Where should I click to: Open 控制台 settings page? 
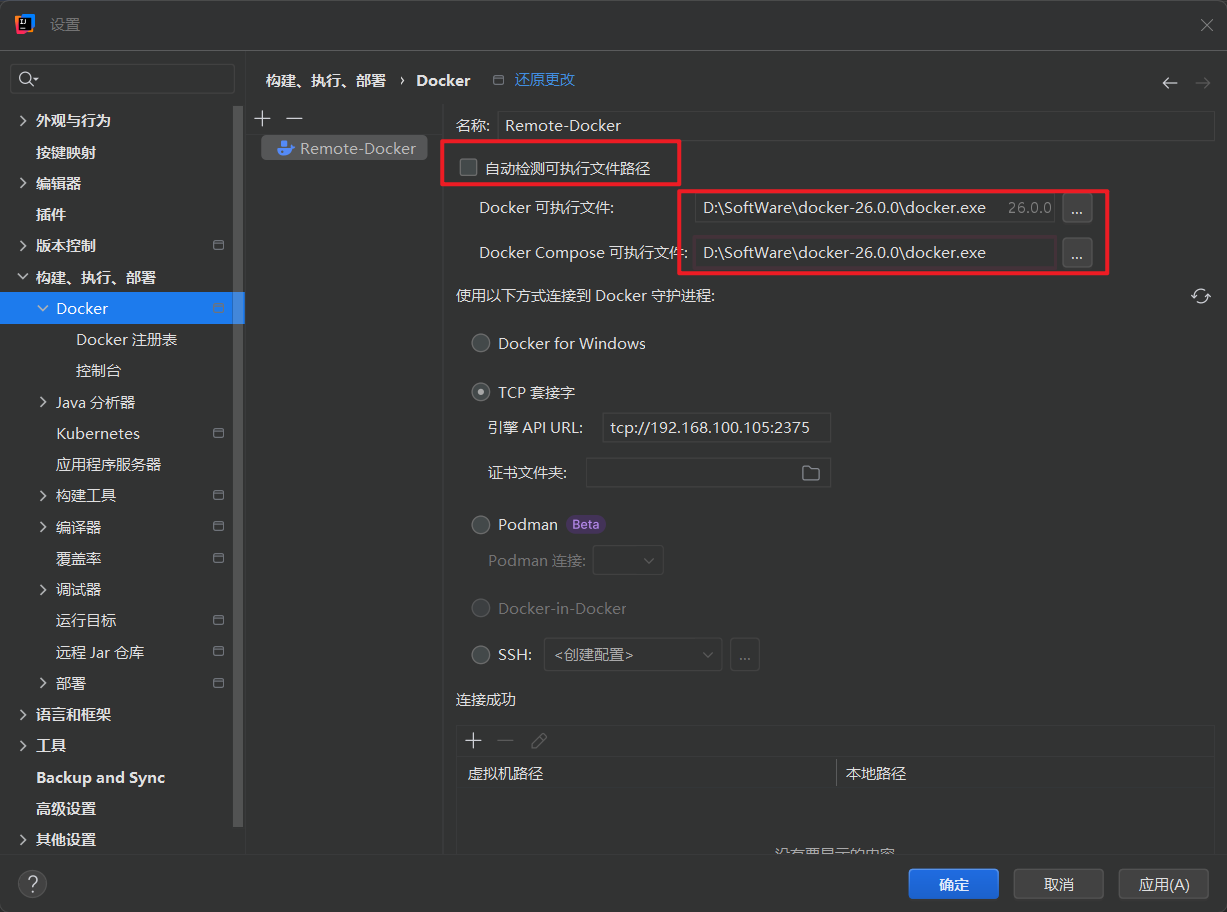[x=98, y=370]
